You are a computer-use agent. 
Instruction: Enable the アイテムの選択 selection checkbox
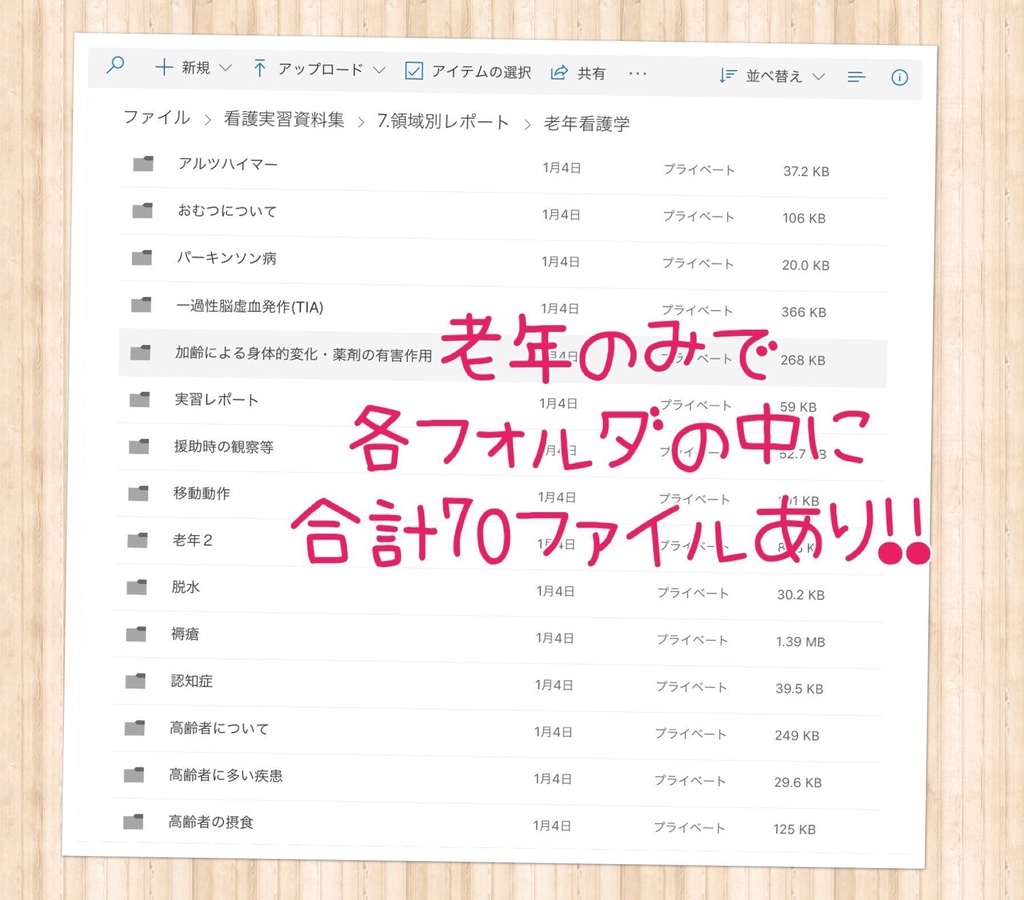pyautogui.click(x=413, y=70)
